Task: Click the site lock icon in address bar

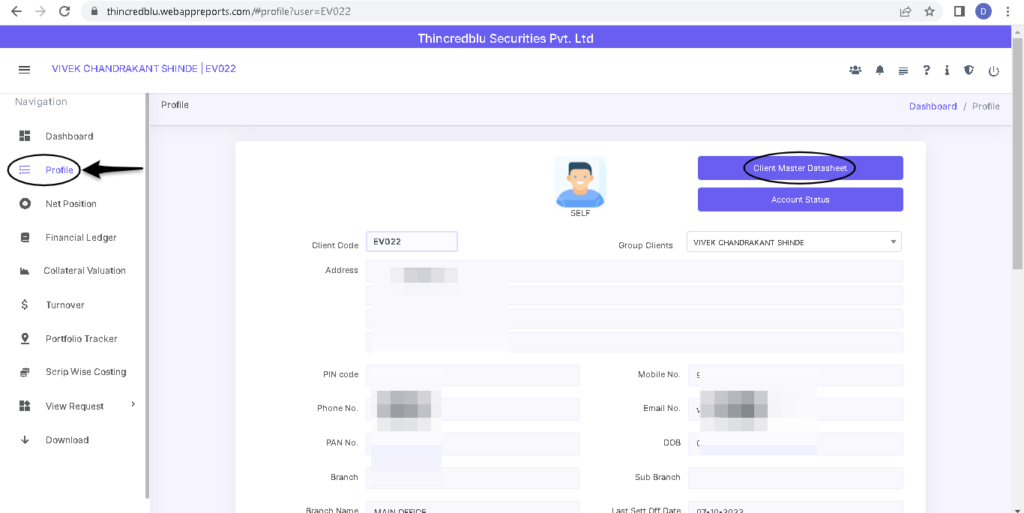Action: 95,11
